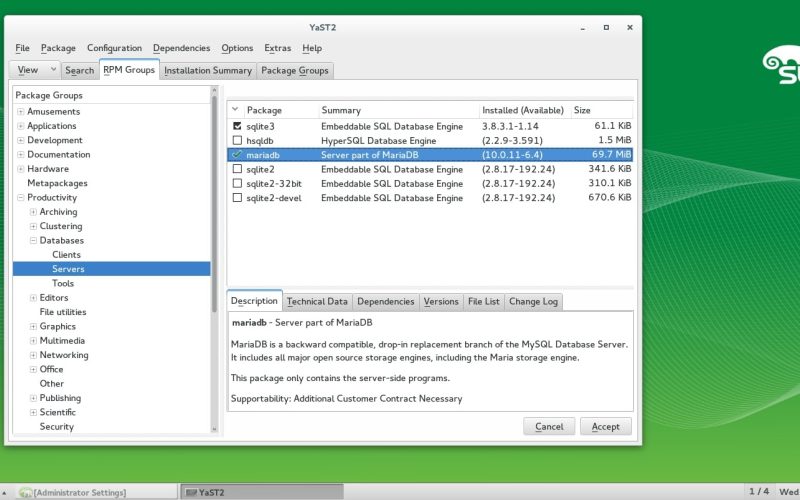This screenshot has height=500, width=800.
Task: Expand the Amusements group
Action: point(21,111)
